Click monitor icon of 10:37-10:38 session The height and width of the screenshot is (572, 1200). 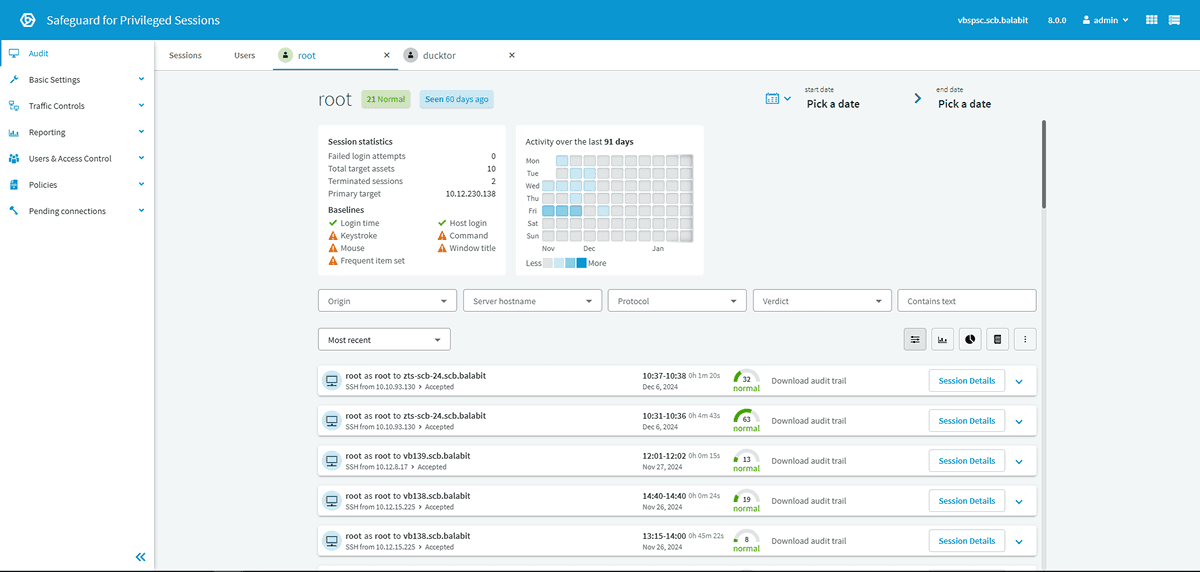click(331, 380)
